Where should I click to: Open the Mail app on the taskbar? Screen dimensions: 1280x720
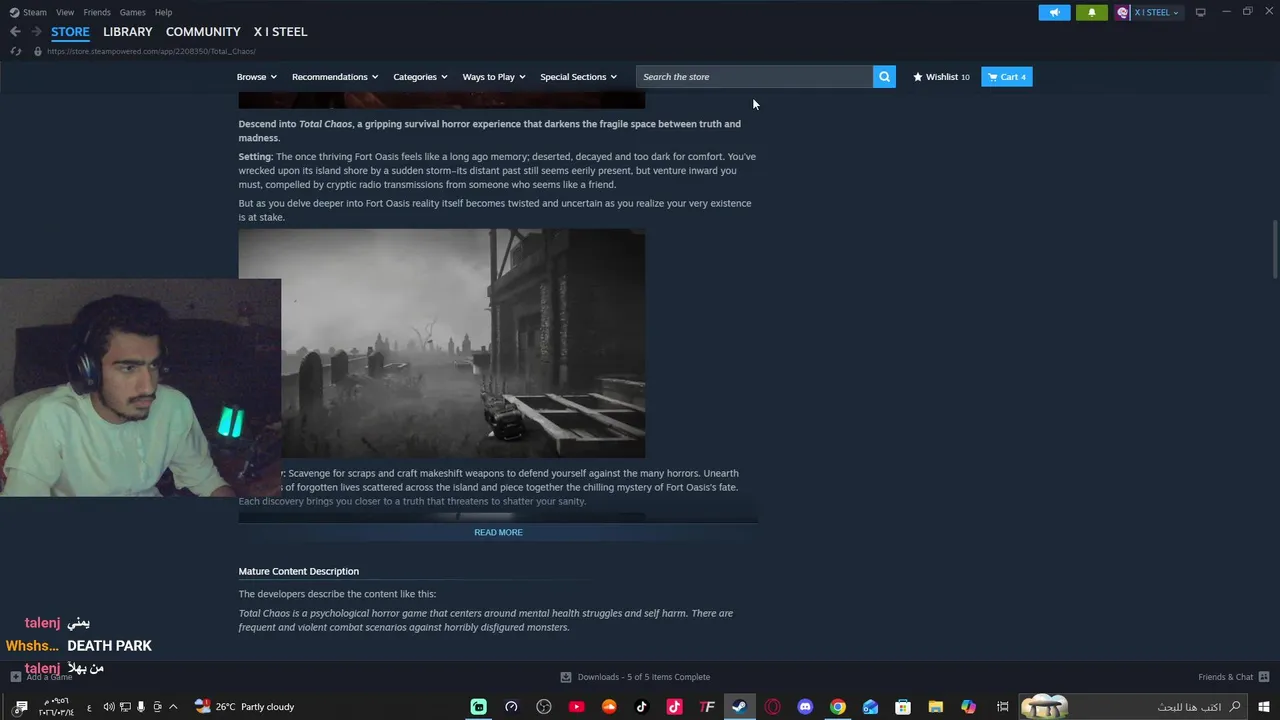coord(870,707)
